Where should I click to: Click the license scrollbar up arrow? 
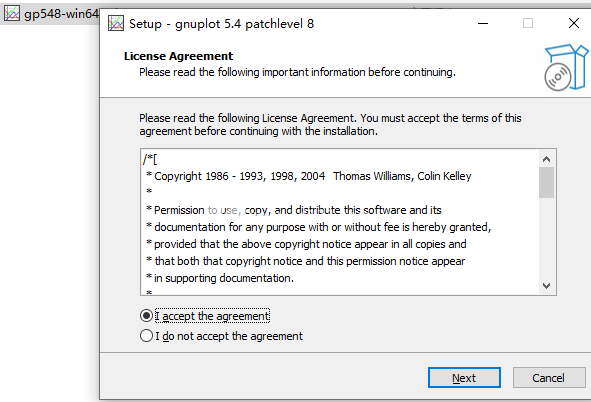click(x=546, y=159)
